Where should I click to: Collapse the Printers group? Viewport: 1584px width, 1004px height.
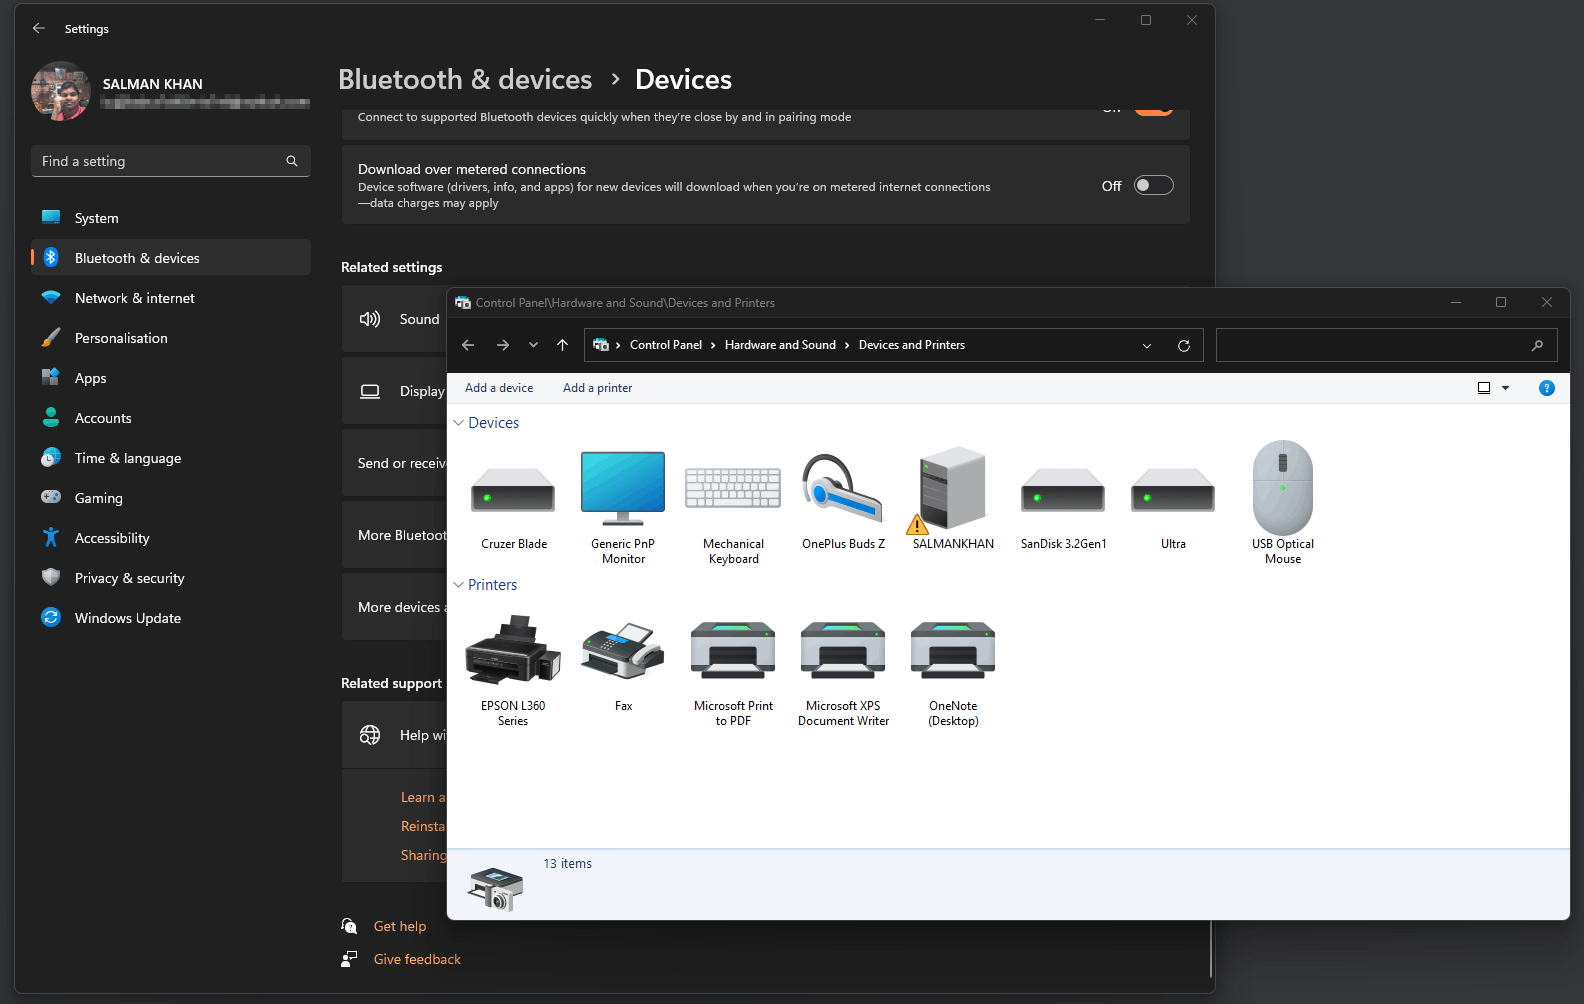pos(459,585)
